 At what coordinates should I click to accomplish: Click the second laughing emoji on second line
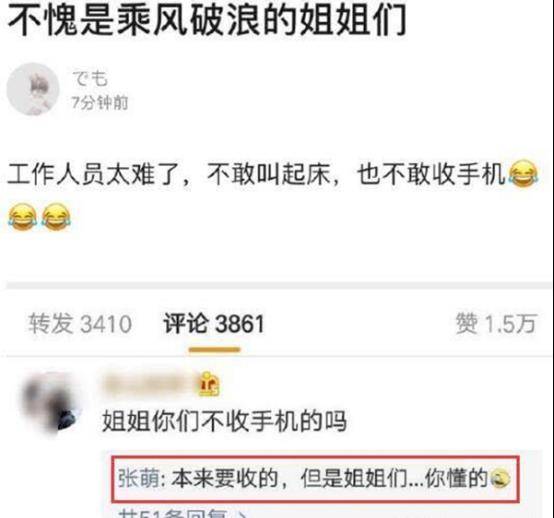click(x=56, y=217)
